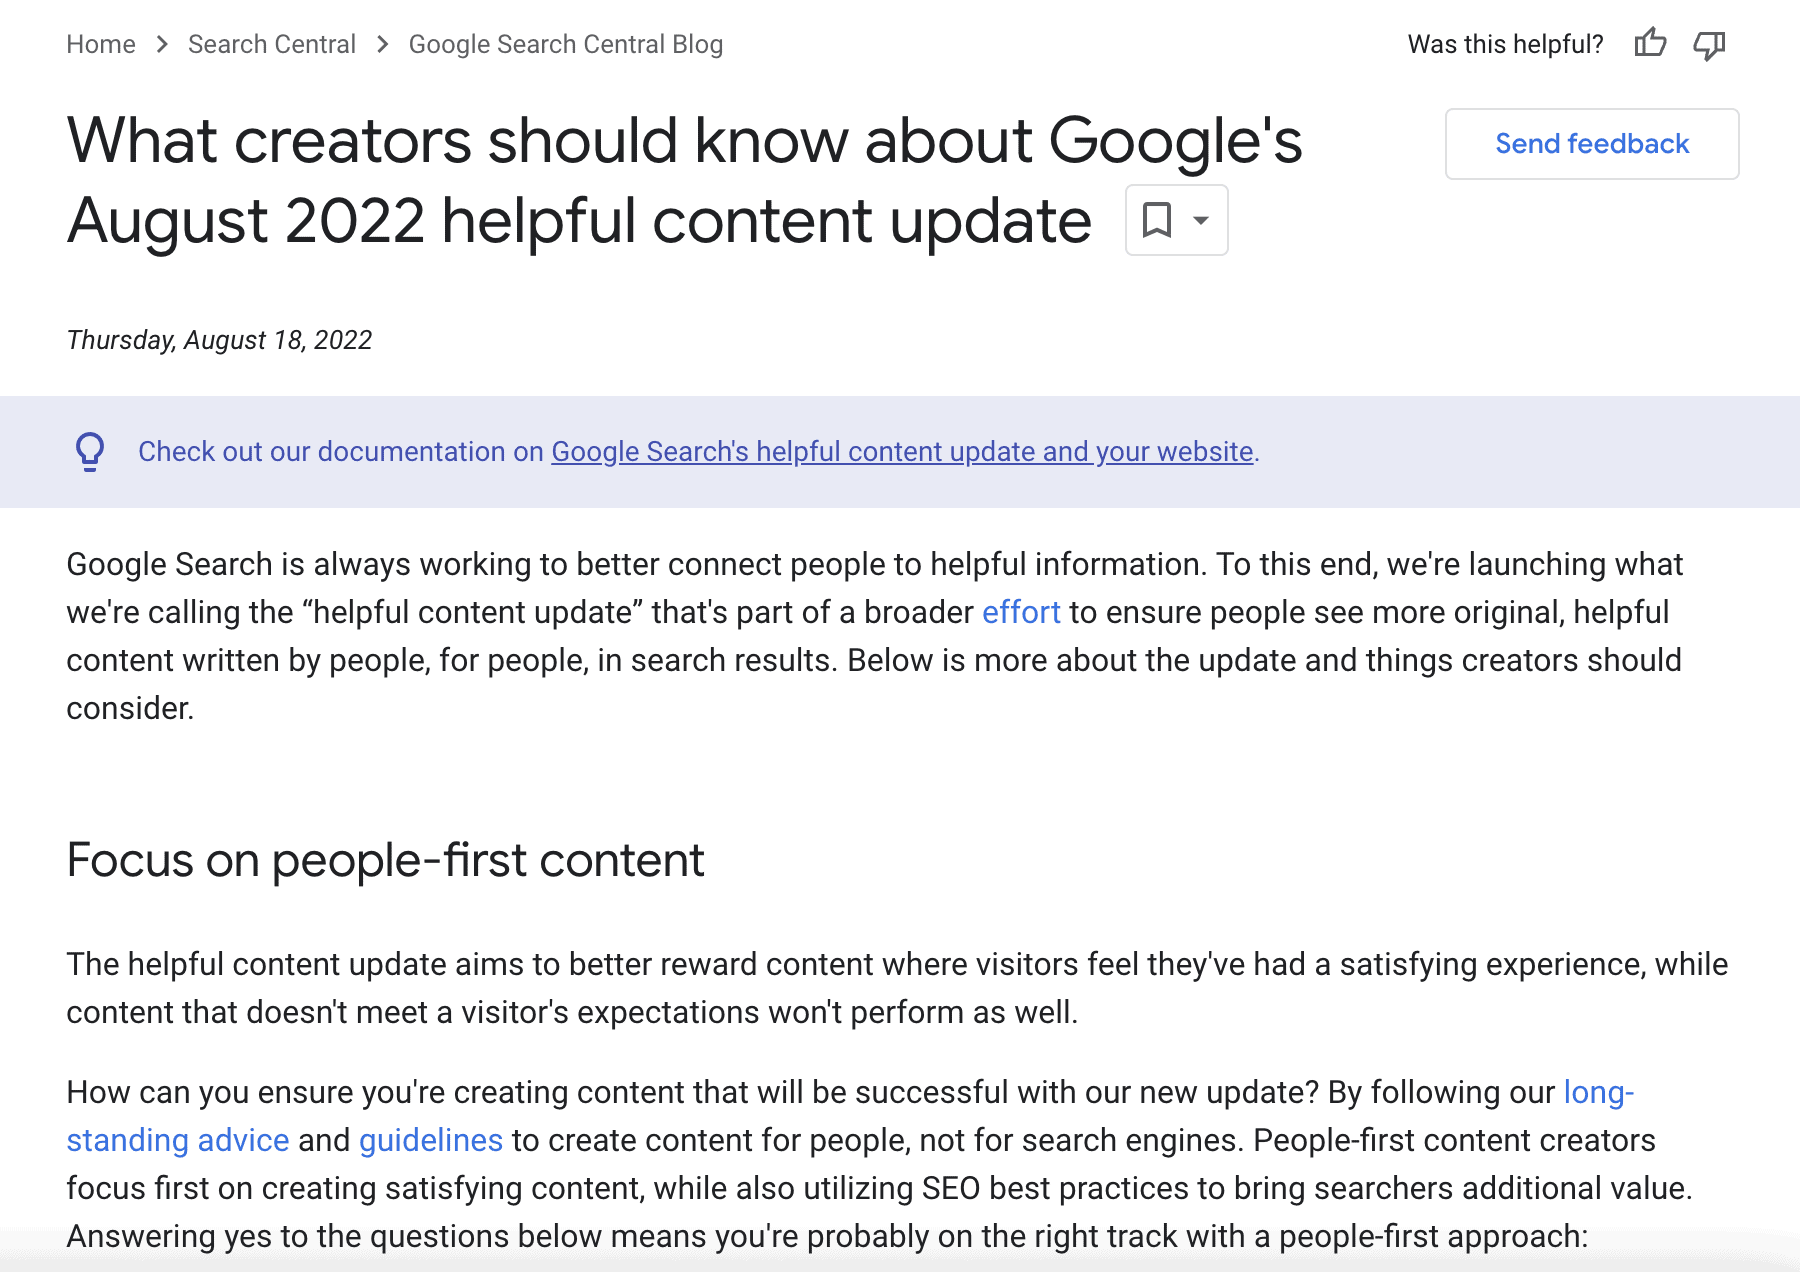Click the thumbs up helpful icon
The width and height of the screenshot is (1800, 1272).
(x=1650, y=44)
